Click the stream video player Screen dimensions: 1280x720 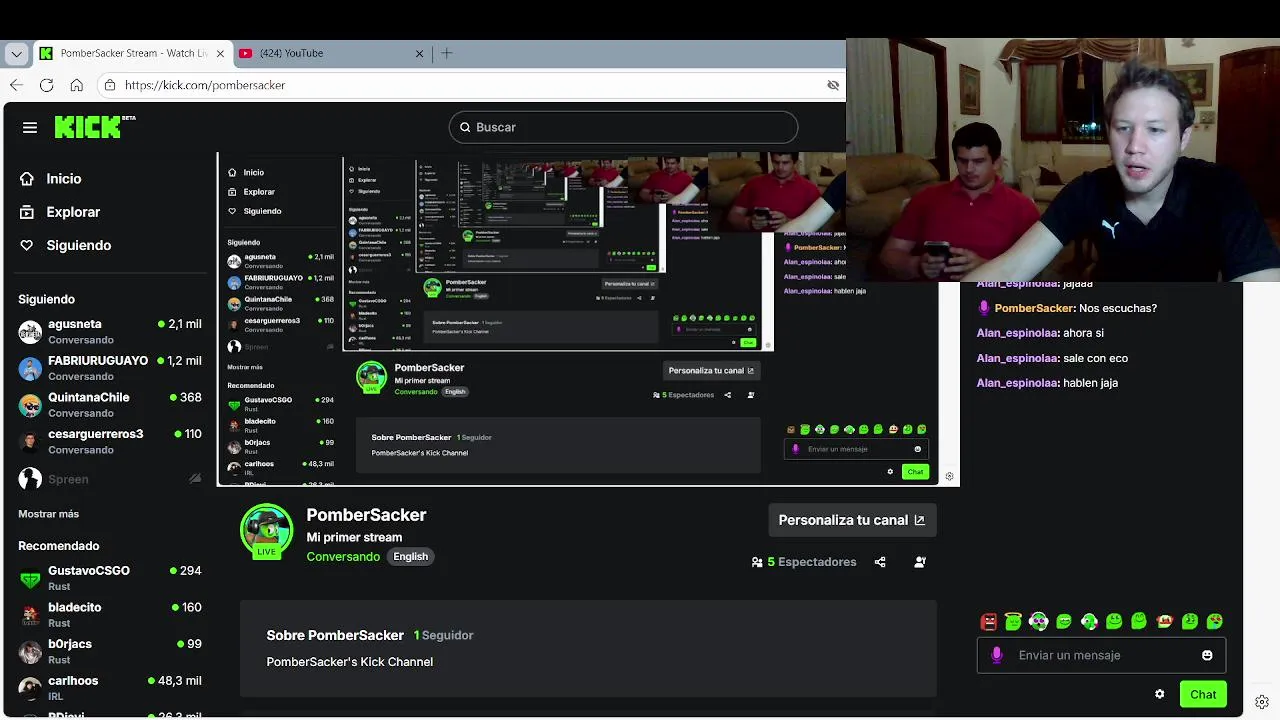click(588, 319)
